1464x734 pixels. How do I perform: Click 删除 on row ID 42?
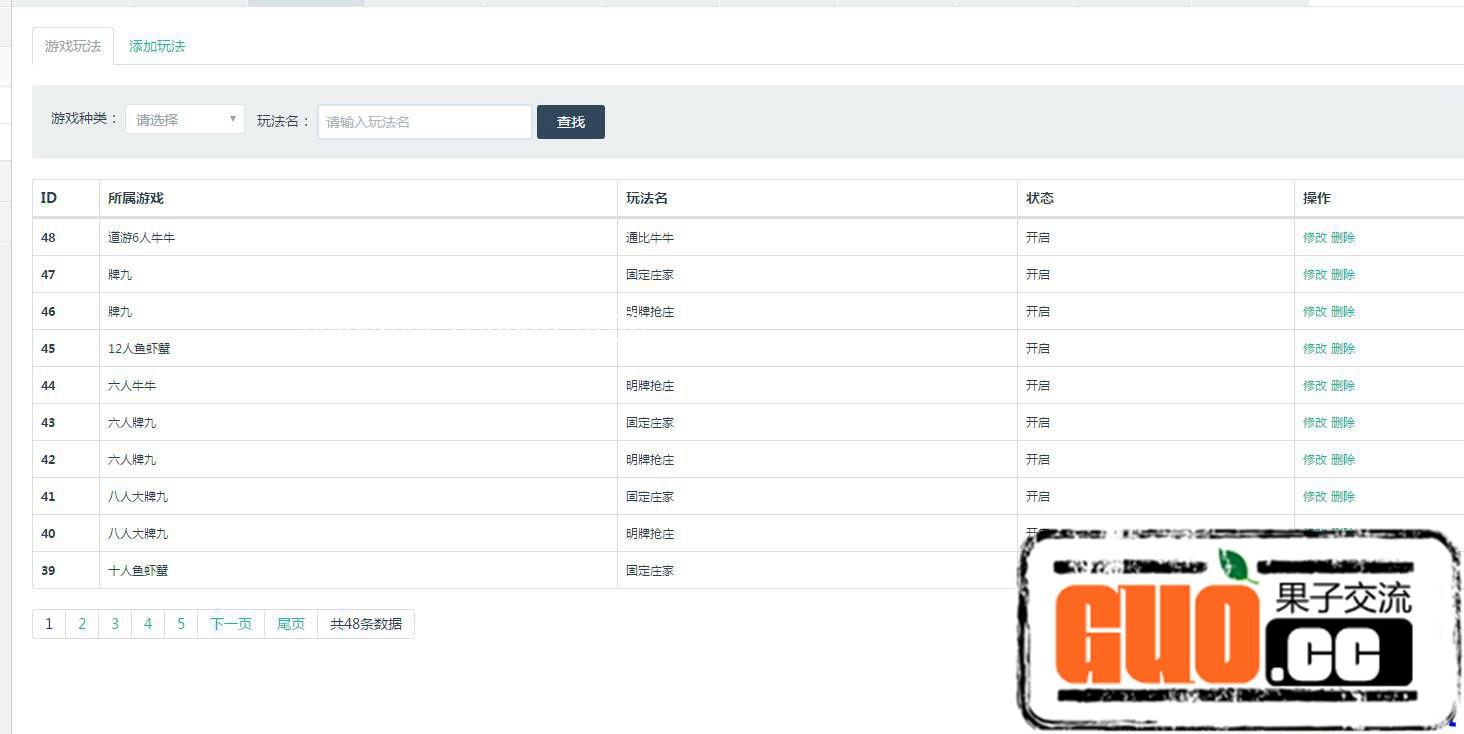coord(1343,460)
